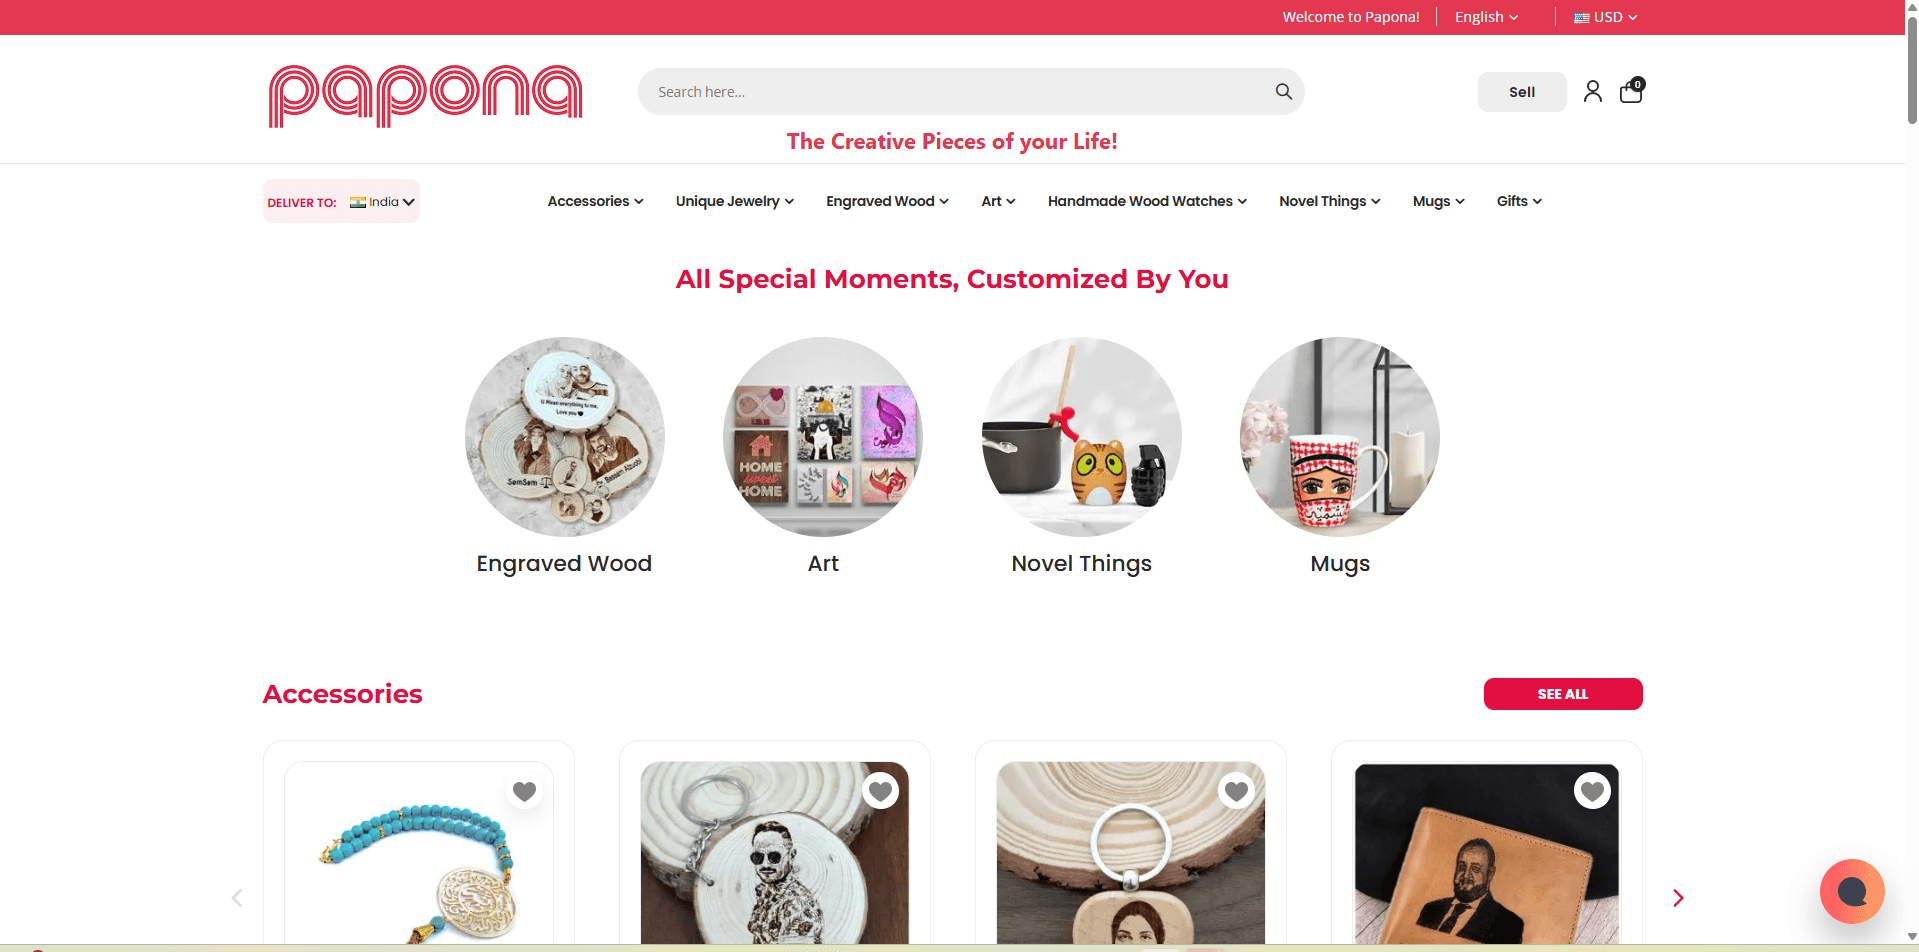Open the Handmade Wood Watches menu
1919x952 pixels.
[1147, 201]
